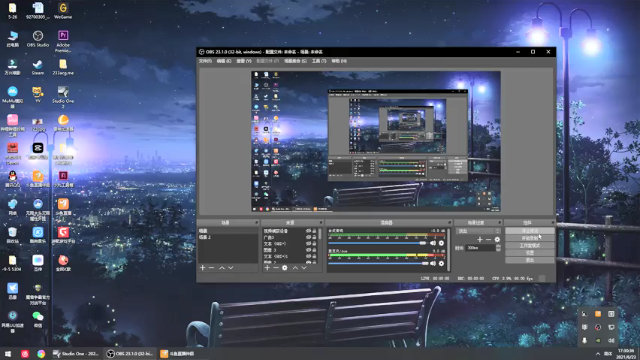Open settings gear for the mic/aux audio channel

pyautogui.click(x=441, y=263)
